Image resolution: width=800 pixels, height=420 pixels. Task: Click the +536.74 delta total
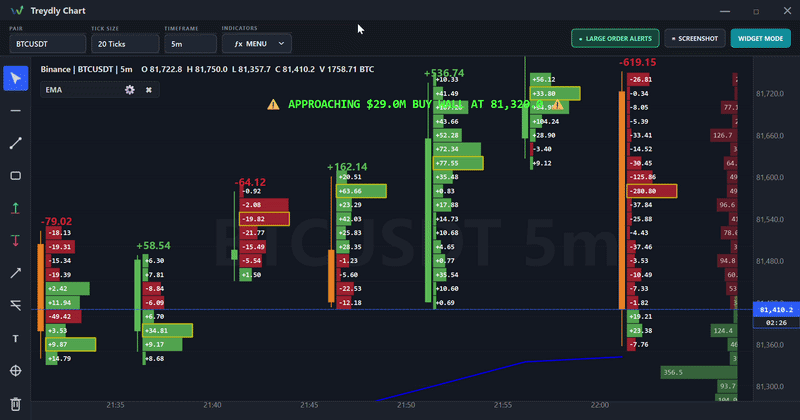tap(444, 73)
